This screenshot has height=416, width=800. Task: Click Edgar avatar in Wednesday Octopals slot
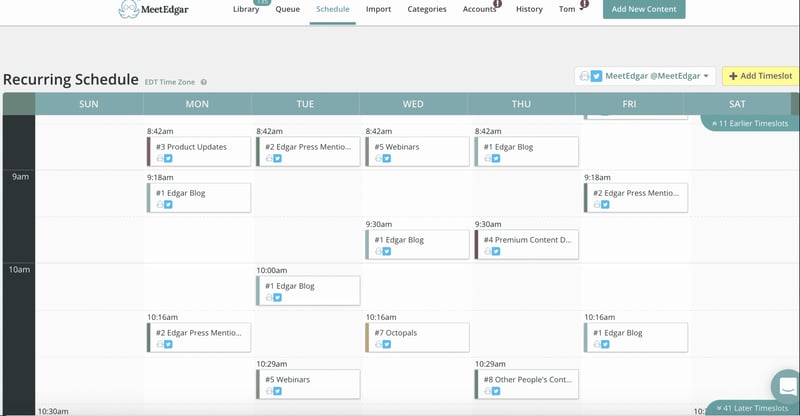(x=378, y=345)
